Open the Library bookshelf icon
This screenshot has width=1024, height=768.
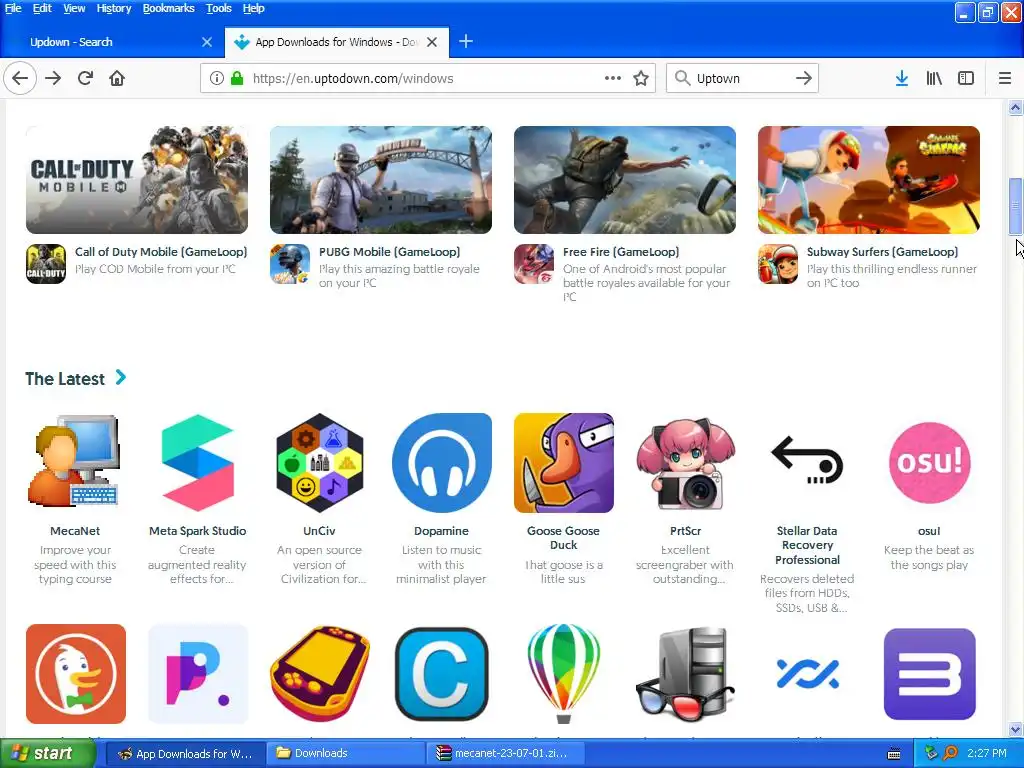pyautogui.click(x=934, y=78)
